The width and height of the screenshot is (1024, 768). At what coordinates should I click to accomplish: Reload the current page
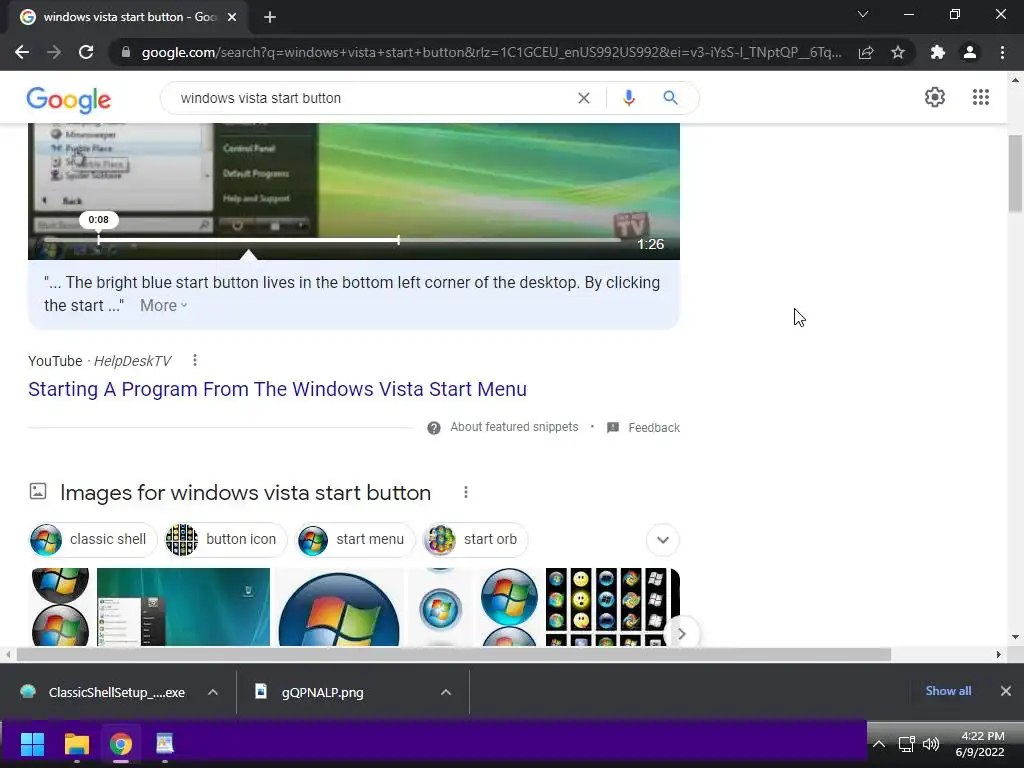[86, 52]
